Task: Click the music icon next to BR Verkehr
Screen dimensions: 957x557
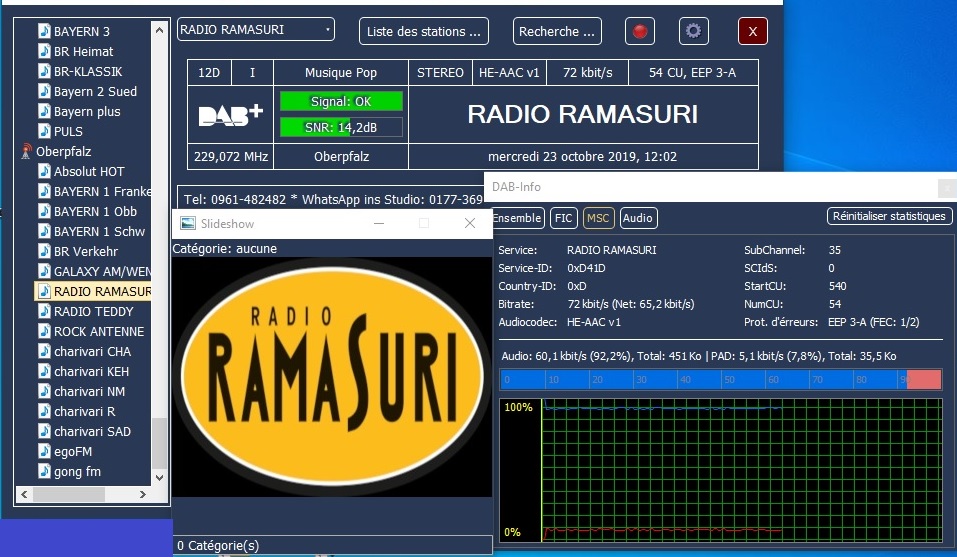Action: [x=44, y=251]
